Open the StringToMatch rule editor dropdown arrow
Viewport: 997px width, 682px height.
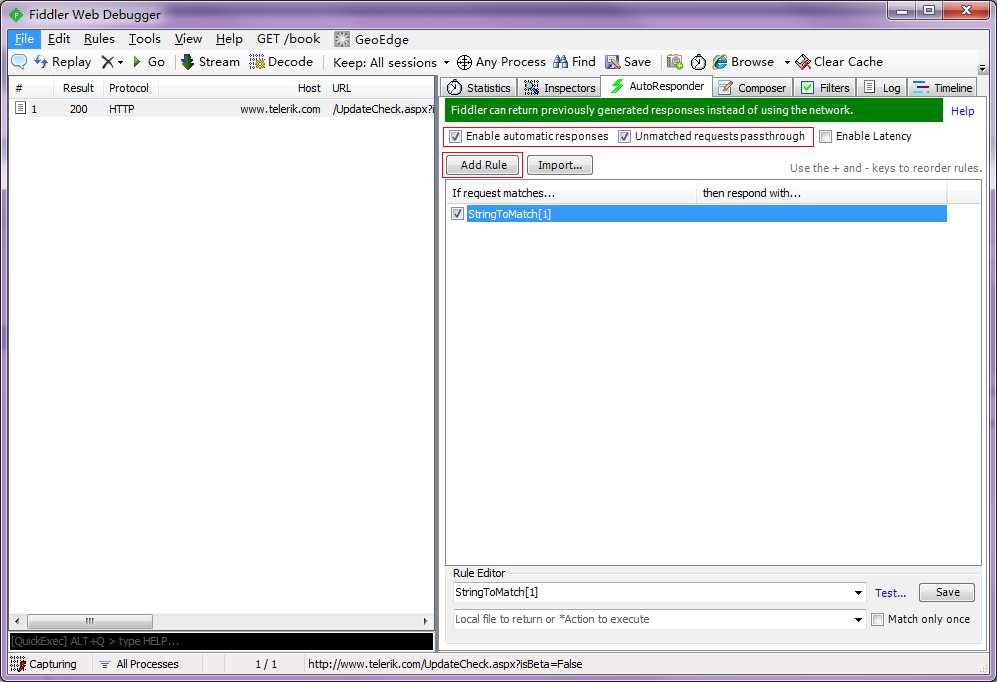858,592
